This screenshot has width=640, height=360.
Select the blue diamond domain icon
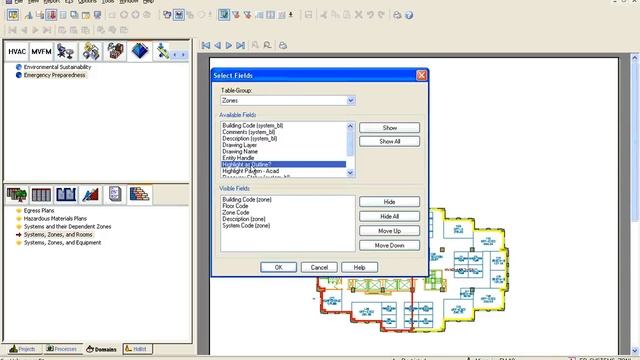point(140,51)
